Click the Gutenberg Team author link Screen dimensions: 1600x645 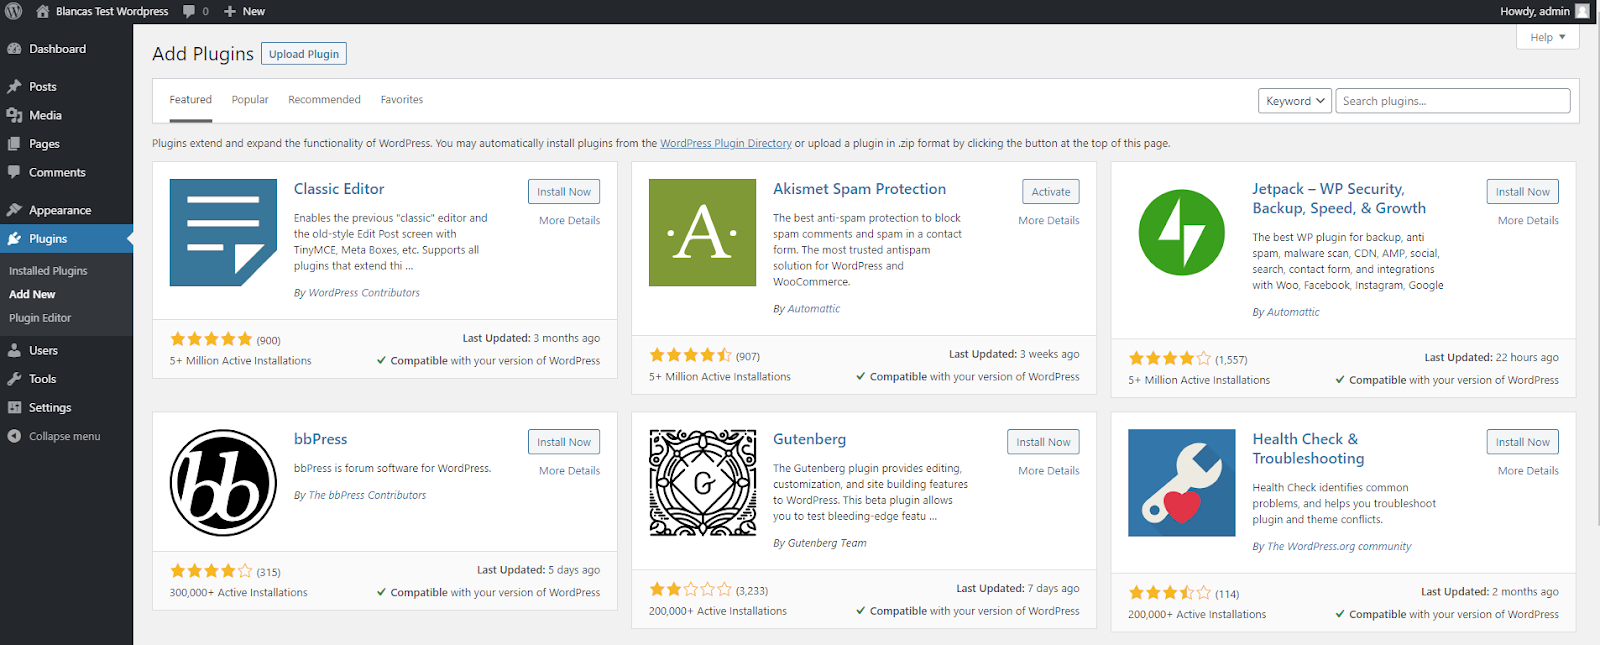[x=827, y=544]
